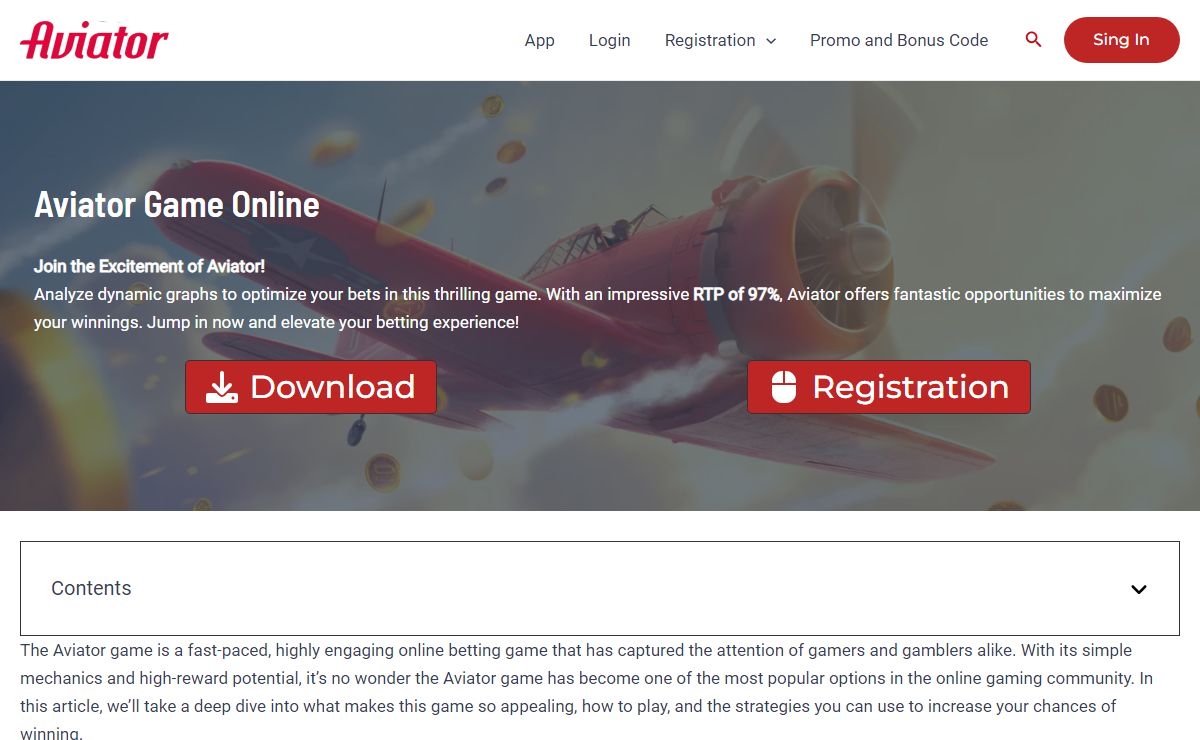This screenshot has width=1200, height=740.
Task: Click the Aviator Game Online heading
Action: click(x=177, y=205)
